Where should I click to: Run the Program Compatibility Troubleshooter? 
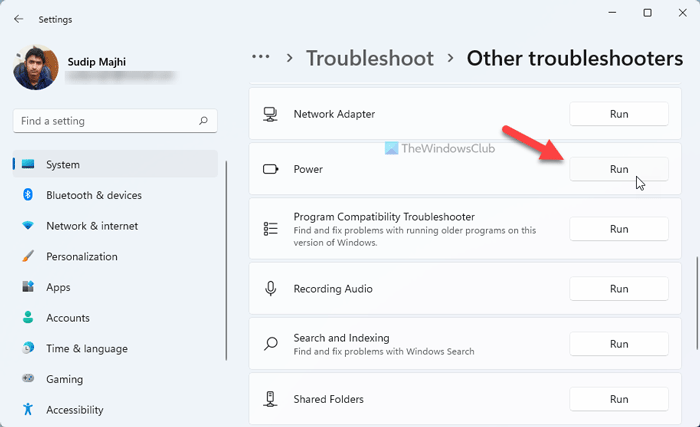618,229
